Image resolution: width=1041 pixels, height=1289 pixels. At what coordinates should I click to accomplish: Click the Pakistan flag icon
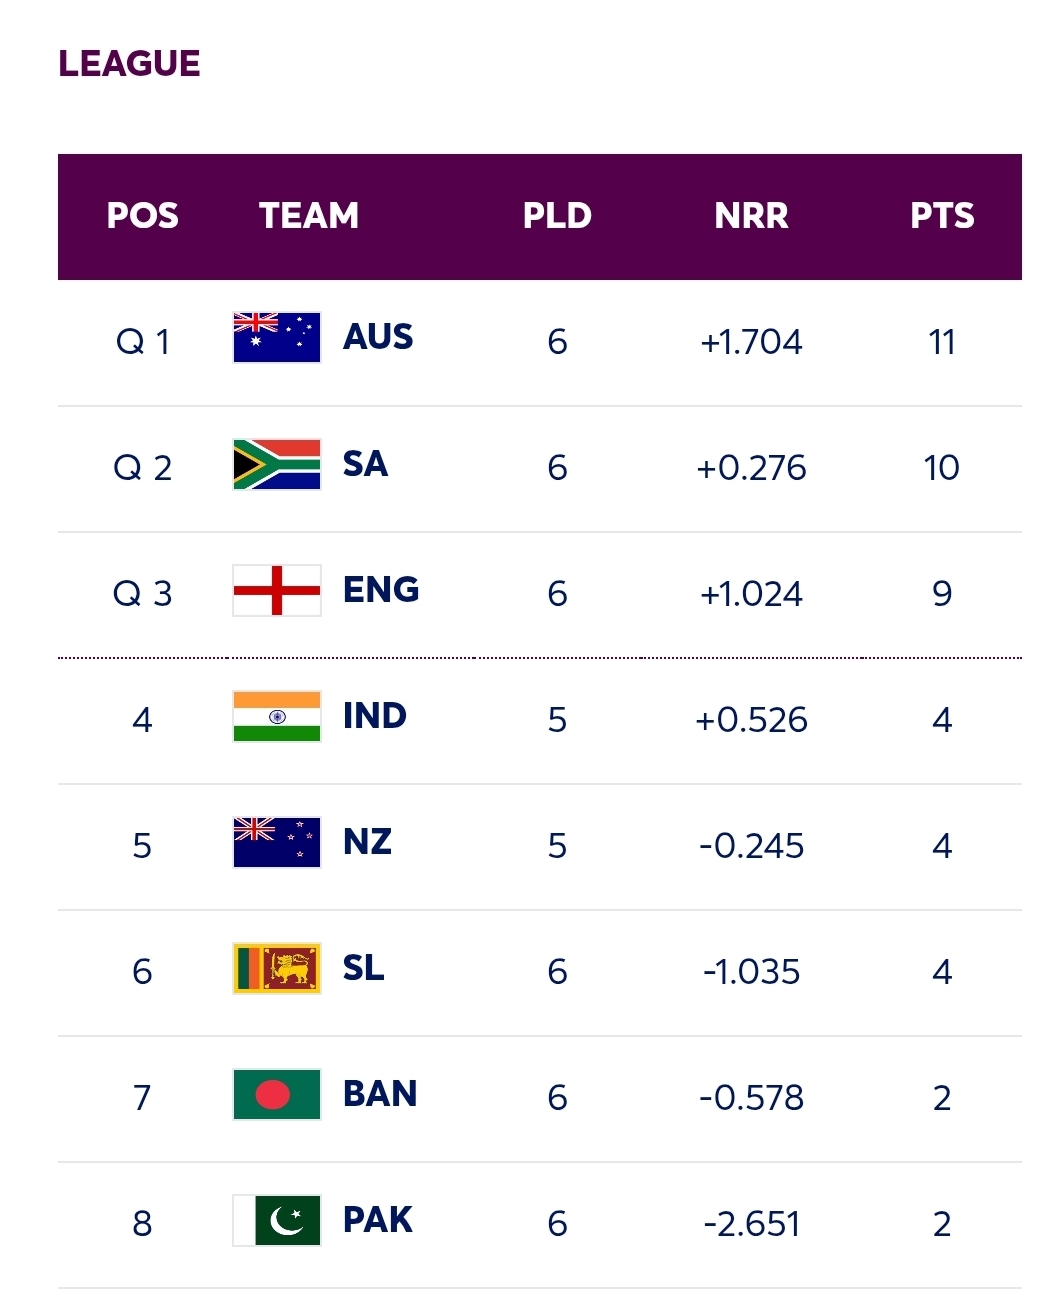pos(276,1220)
